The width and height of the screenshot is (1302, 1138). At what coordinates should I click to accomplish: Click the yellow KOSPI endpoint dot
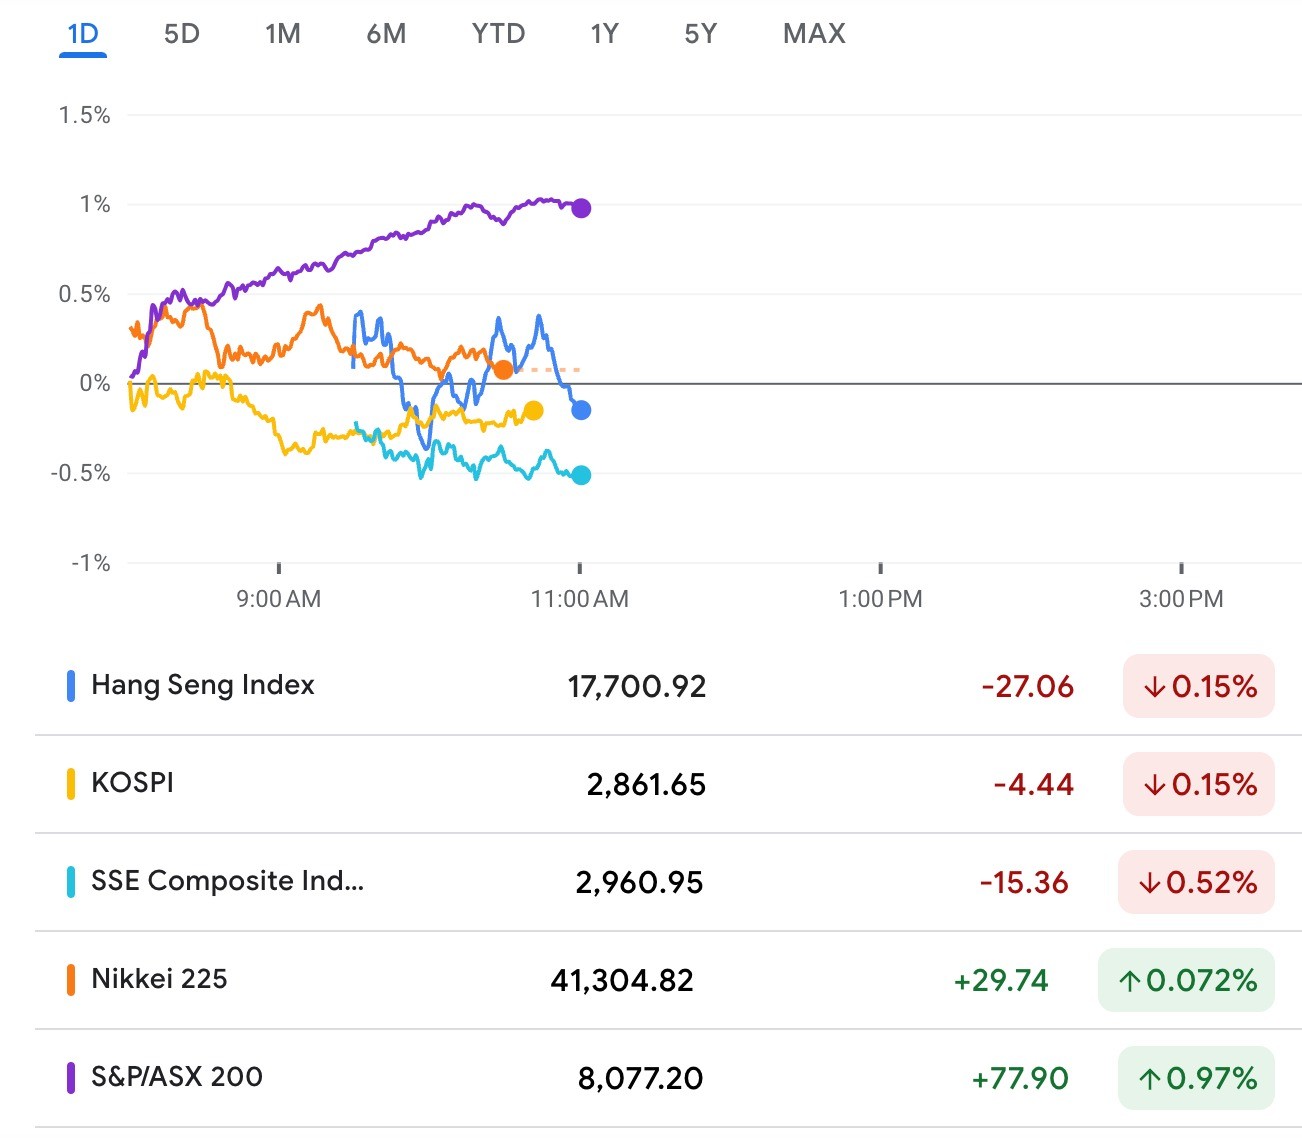533,411
